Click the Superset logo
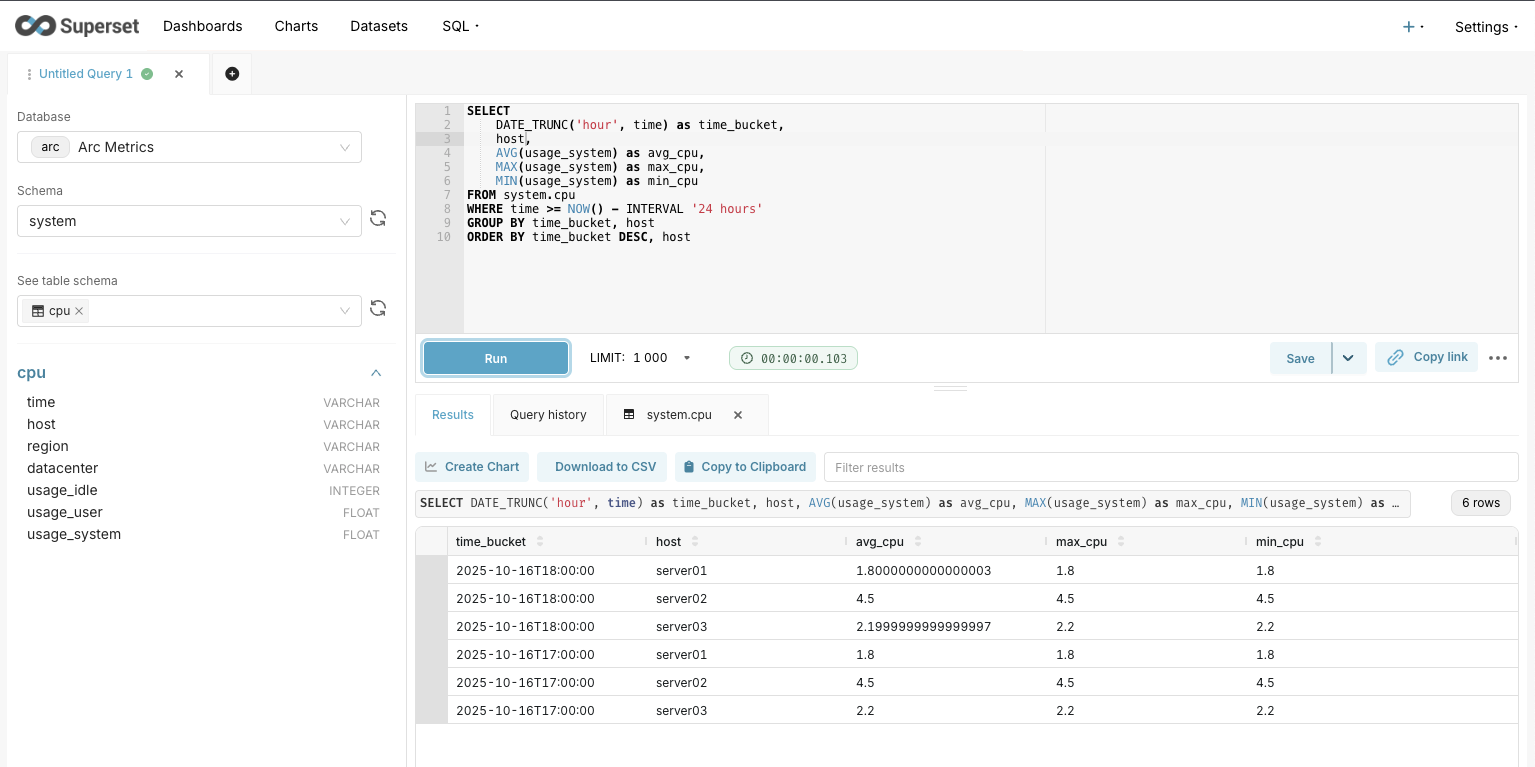 (77, 26)
